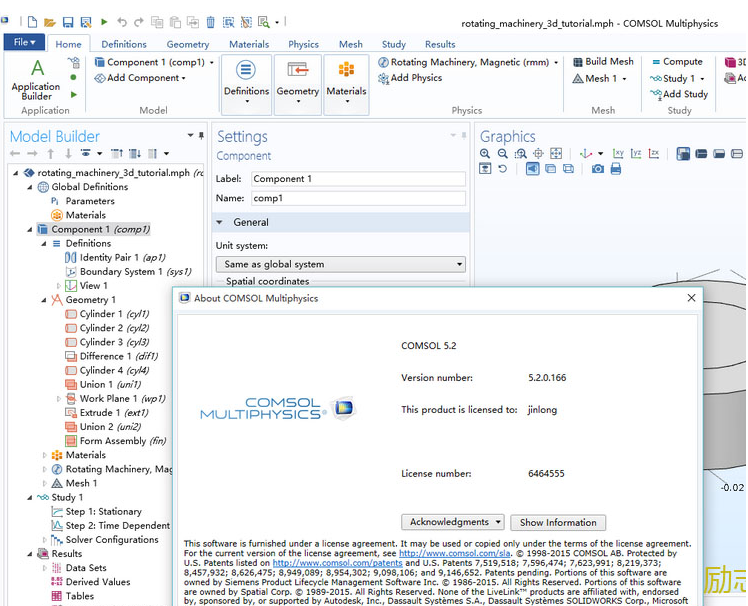Zoom out of the Graphics view
Viewport: 748px width, 606px height.
[x=502, y=154]
